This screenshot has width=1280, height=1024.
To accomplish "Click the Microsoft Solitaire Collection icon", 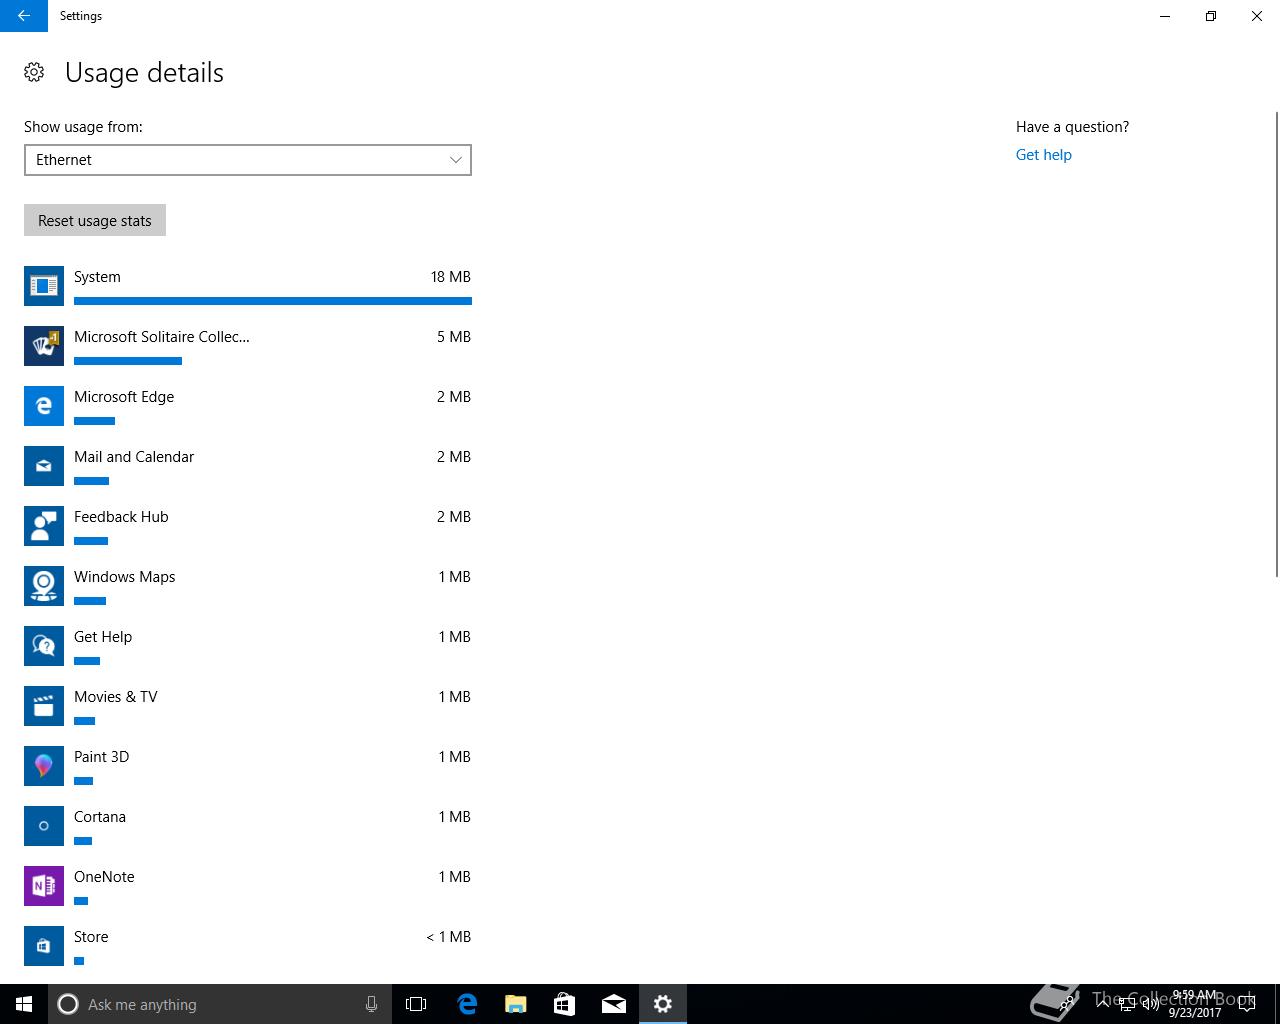I will point(44,346).
